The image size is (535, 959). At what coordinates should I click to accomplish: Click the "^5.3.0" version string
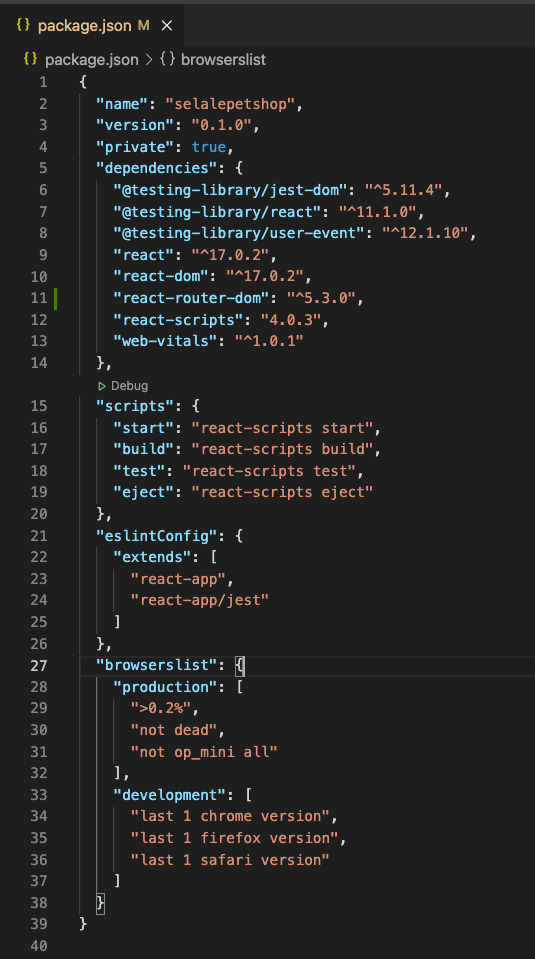coord(322,298)
